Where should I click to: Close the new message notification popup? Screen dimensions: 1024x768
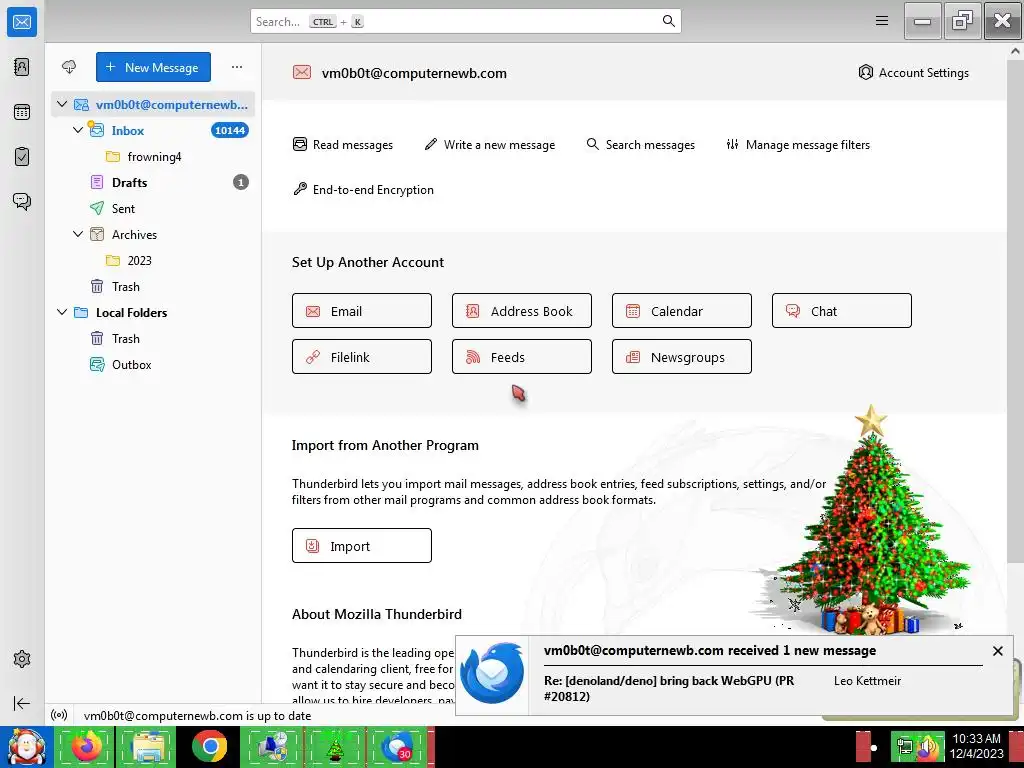pyautogui.click(x=997, y=650)
